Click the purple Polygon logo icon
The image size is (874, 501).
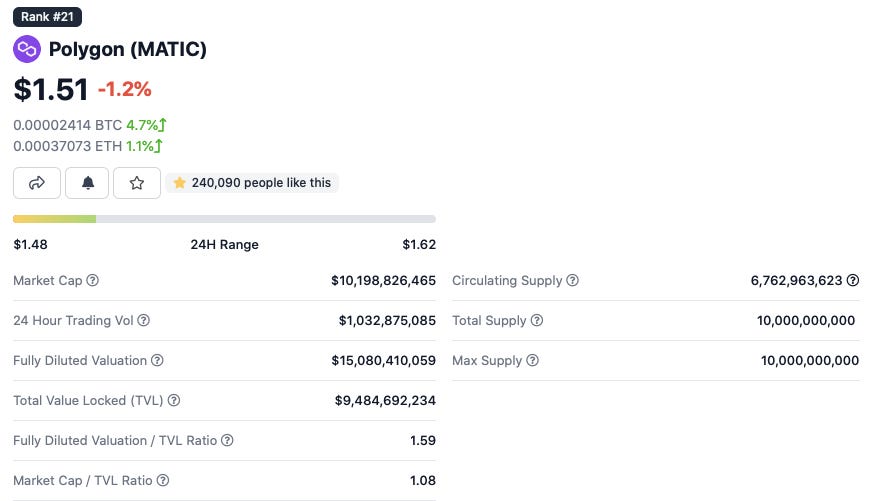tap(26, 49)
